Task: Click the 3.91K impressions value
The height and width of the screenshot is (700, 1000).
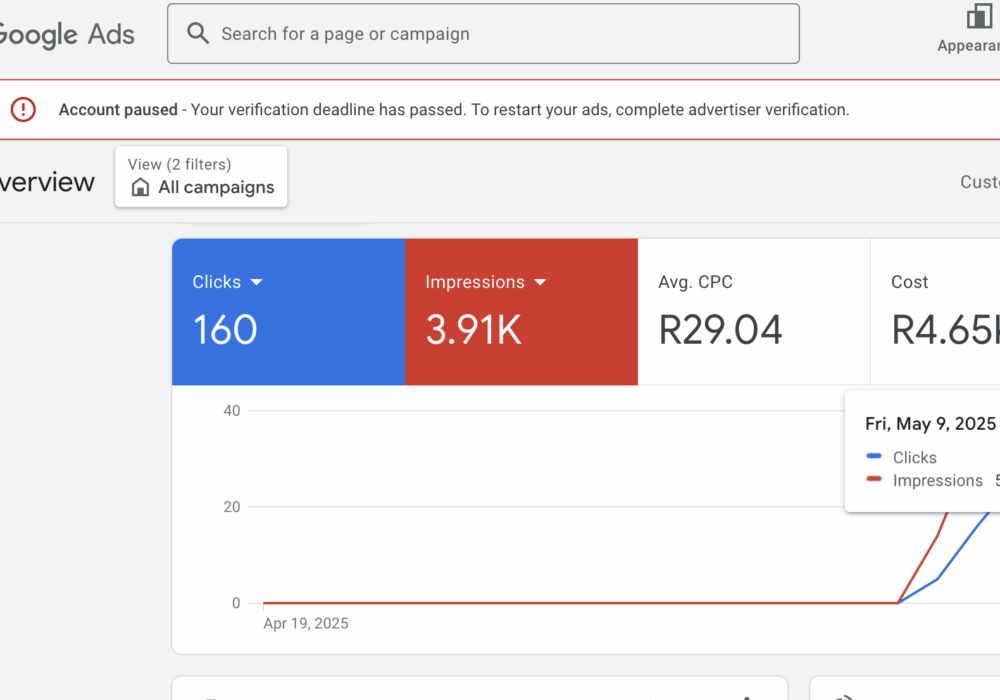Action: click(473, 330)
